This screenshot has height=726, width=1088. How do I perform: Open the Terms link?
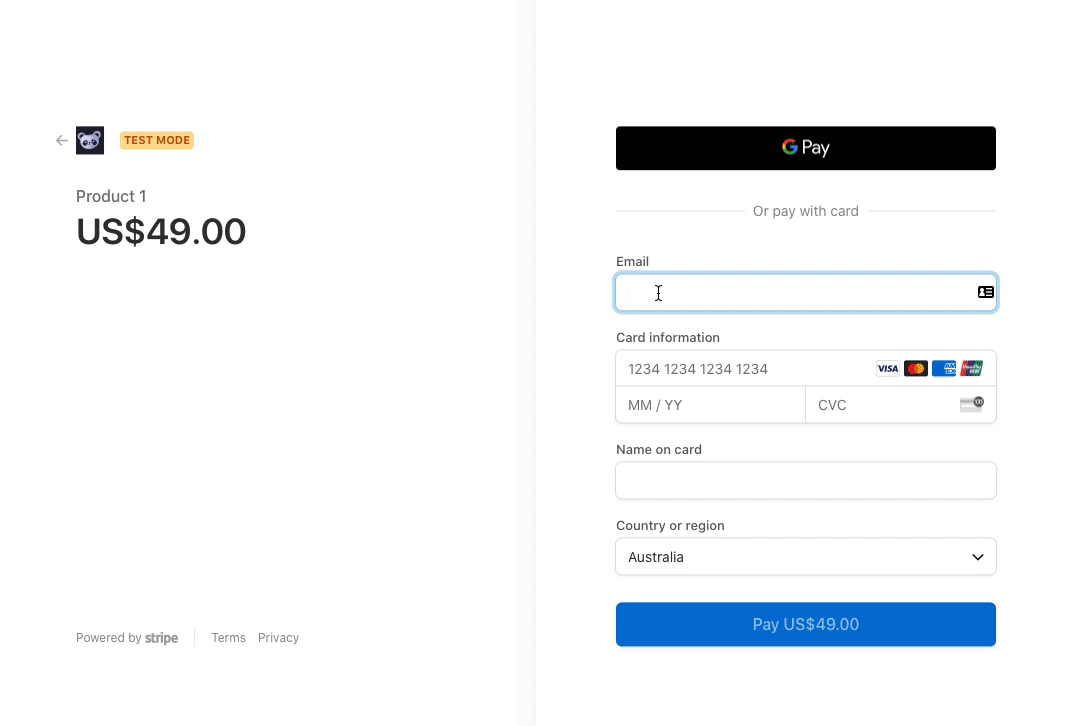(228, 637)
